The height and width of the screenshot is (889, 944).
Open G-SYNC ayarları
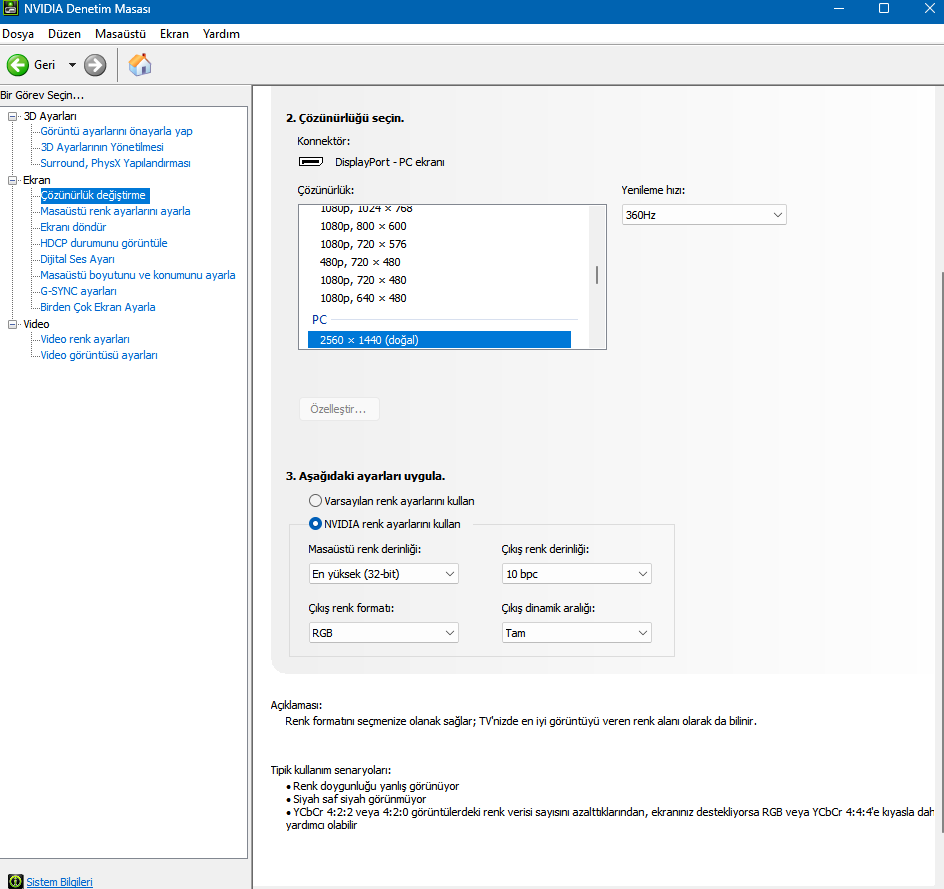click(78, 291)
